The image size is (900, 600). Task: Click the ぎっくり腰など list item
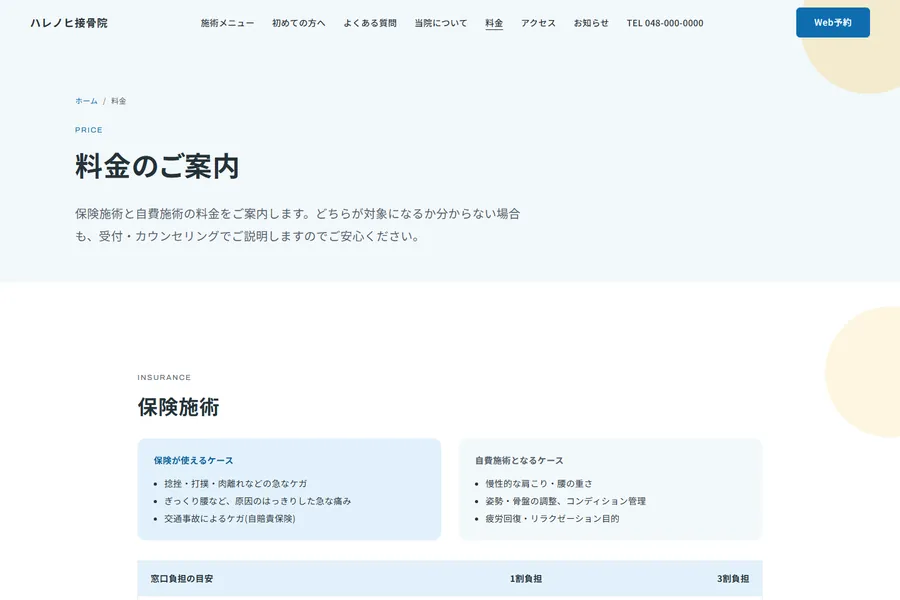[x=258, y=501]
